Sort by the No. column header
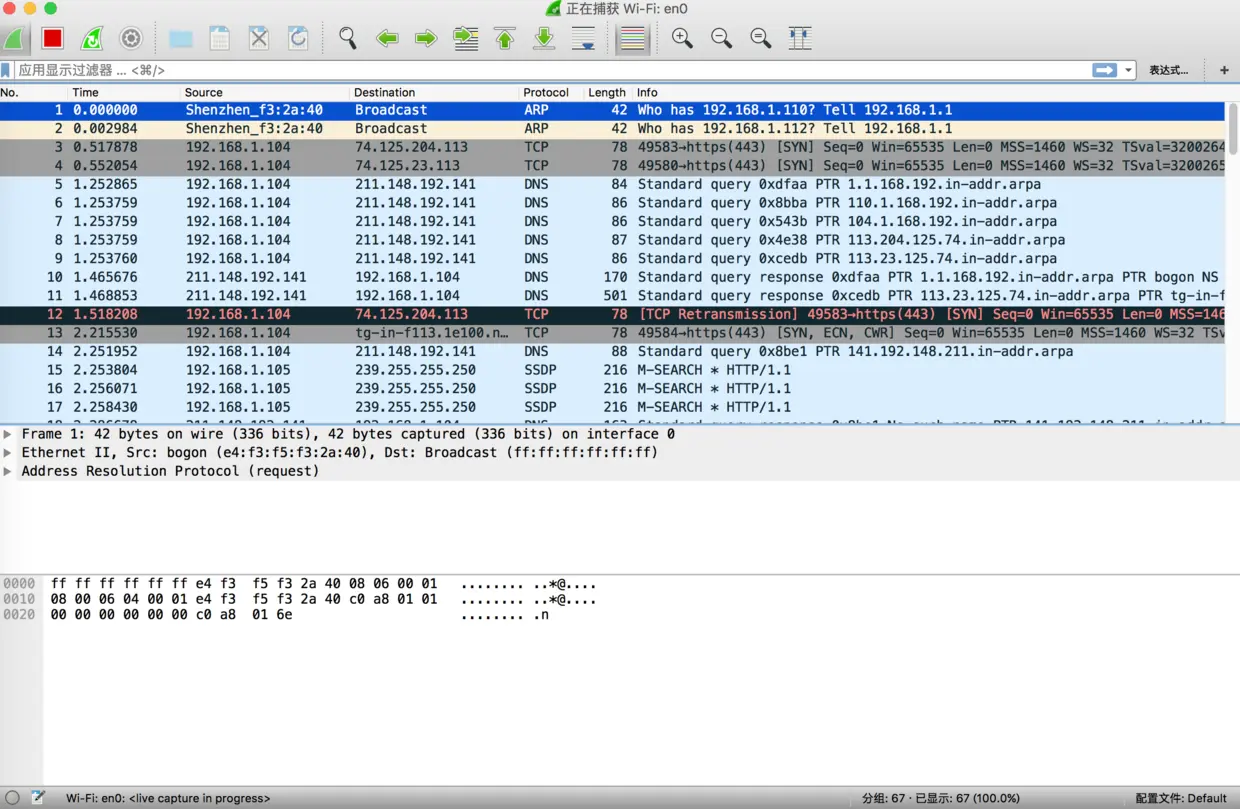 (34, 92)
